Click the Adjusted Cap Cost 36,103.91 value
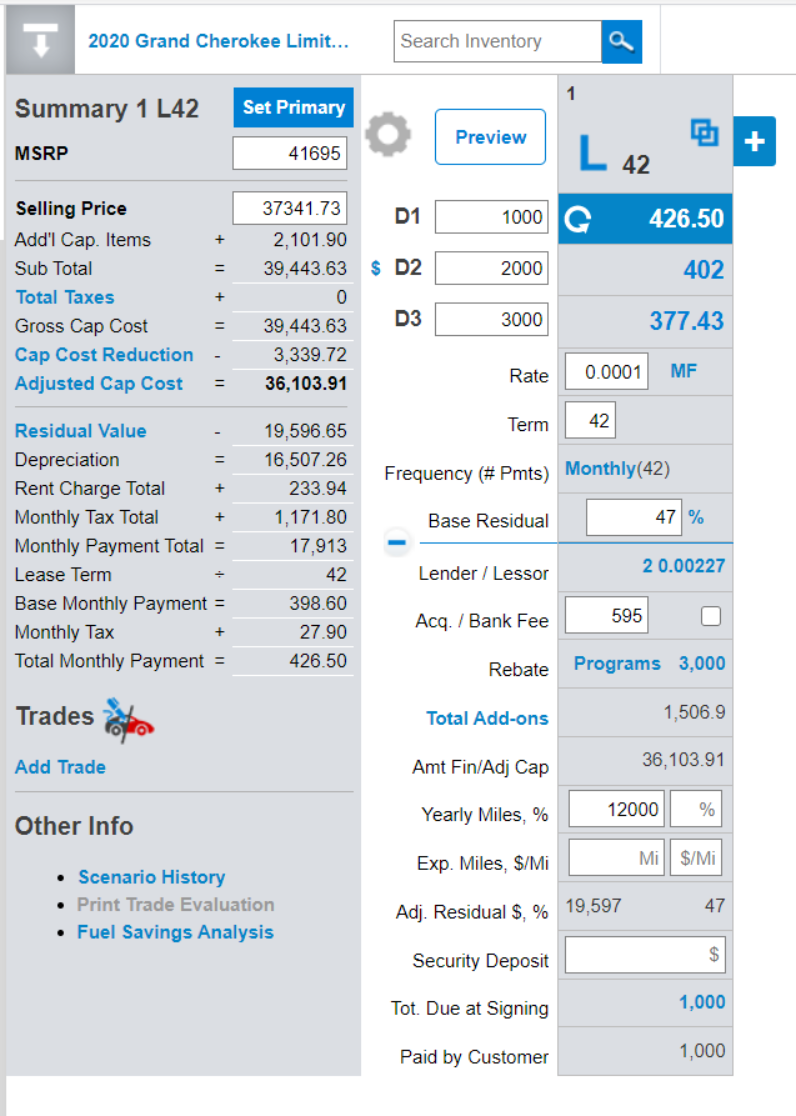This screenshot has width=796, height=1116. coord(306,384)
